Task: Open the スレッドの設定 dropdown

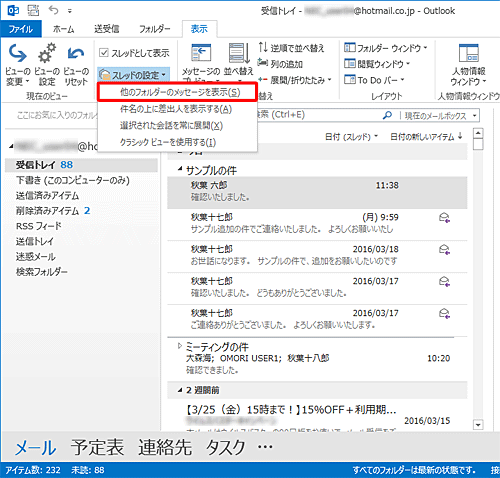Action: tap(134, 75)
